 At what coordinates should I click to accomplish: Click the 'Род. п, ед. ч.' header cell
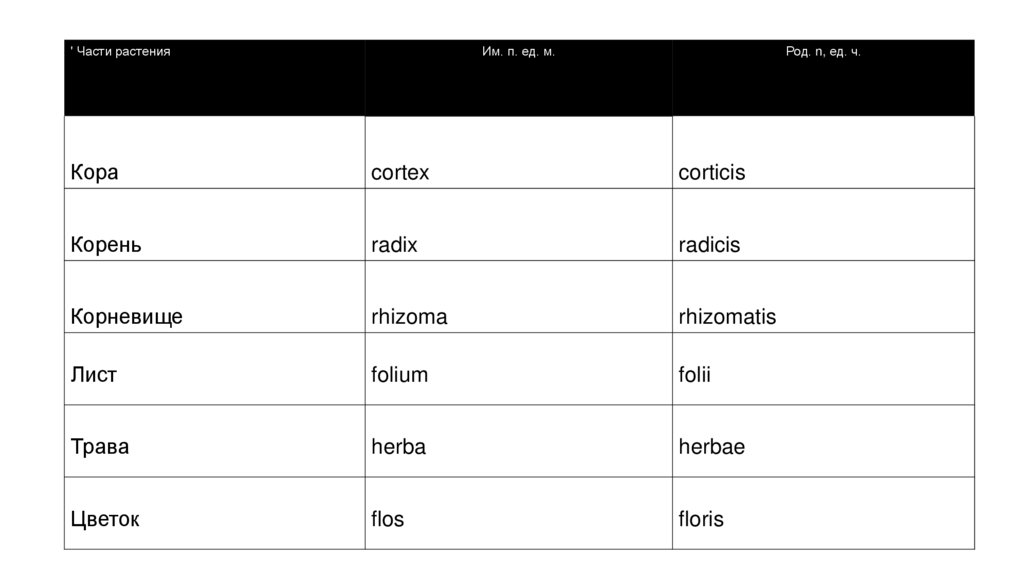822,52
